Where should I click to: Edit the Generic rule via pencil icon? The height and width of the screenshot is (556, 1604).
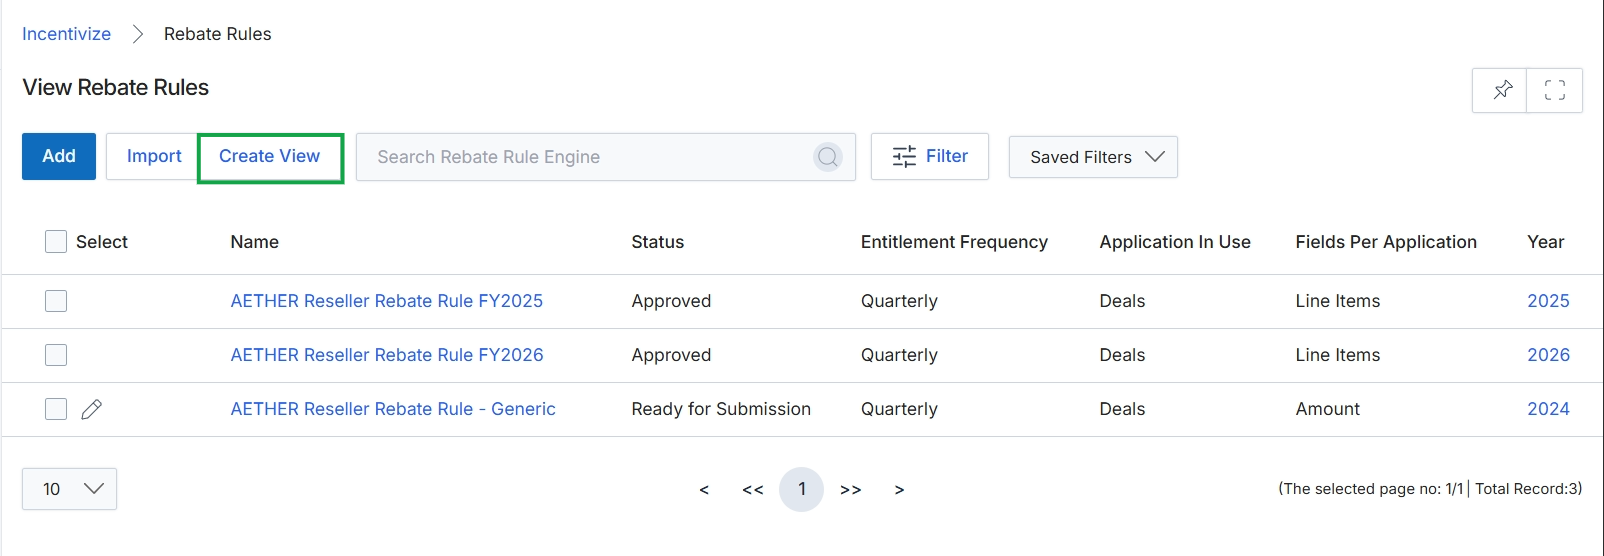[92, 409]
